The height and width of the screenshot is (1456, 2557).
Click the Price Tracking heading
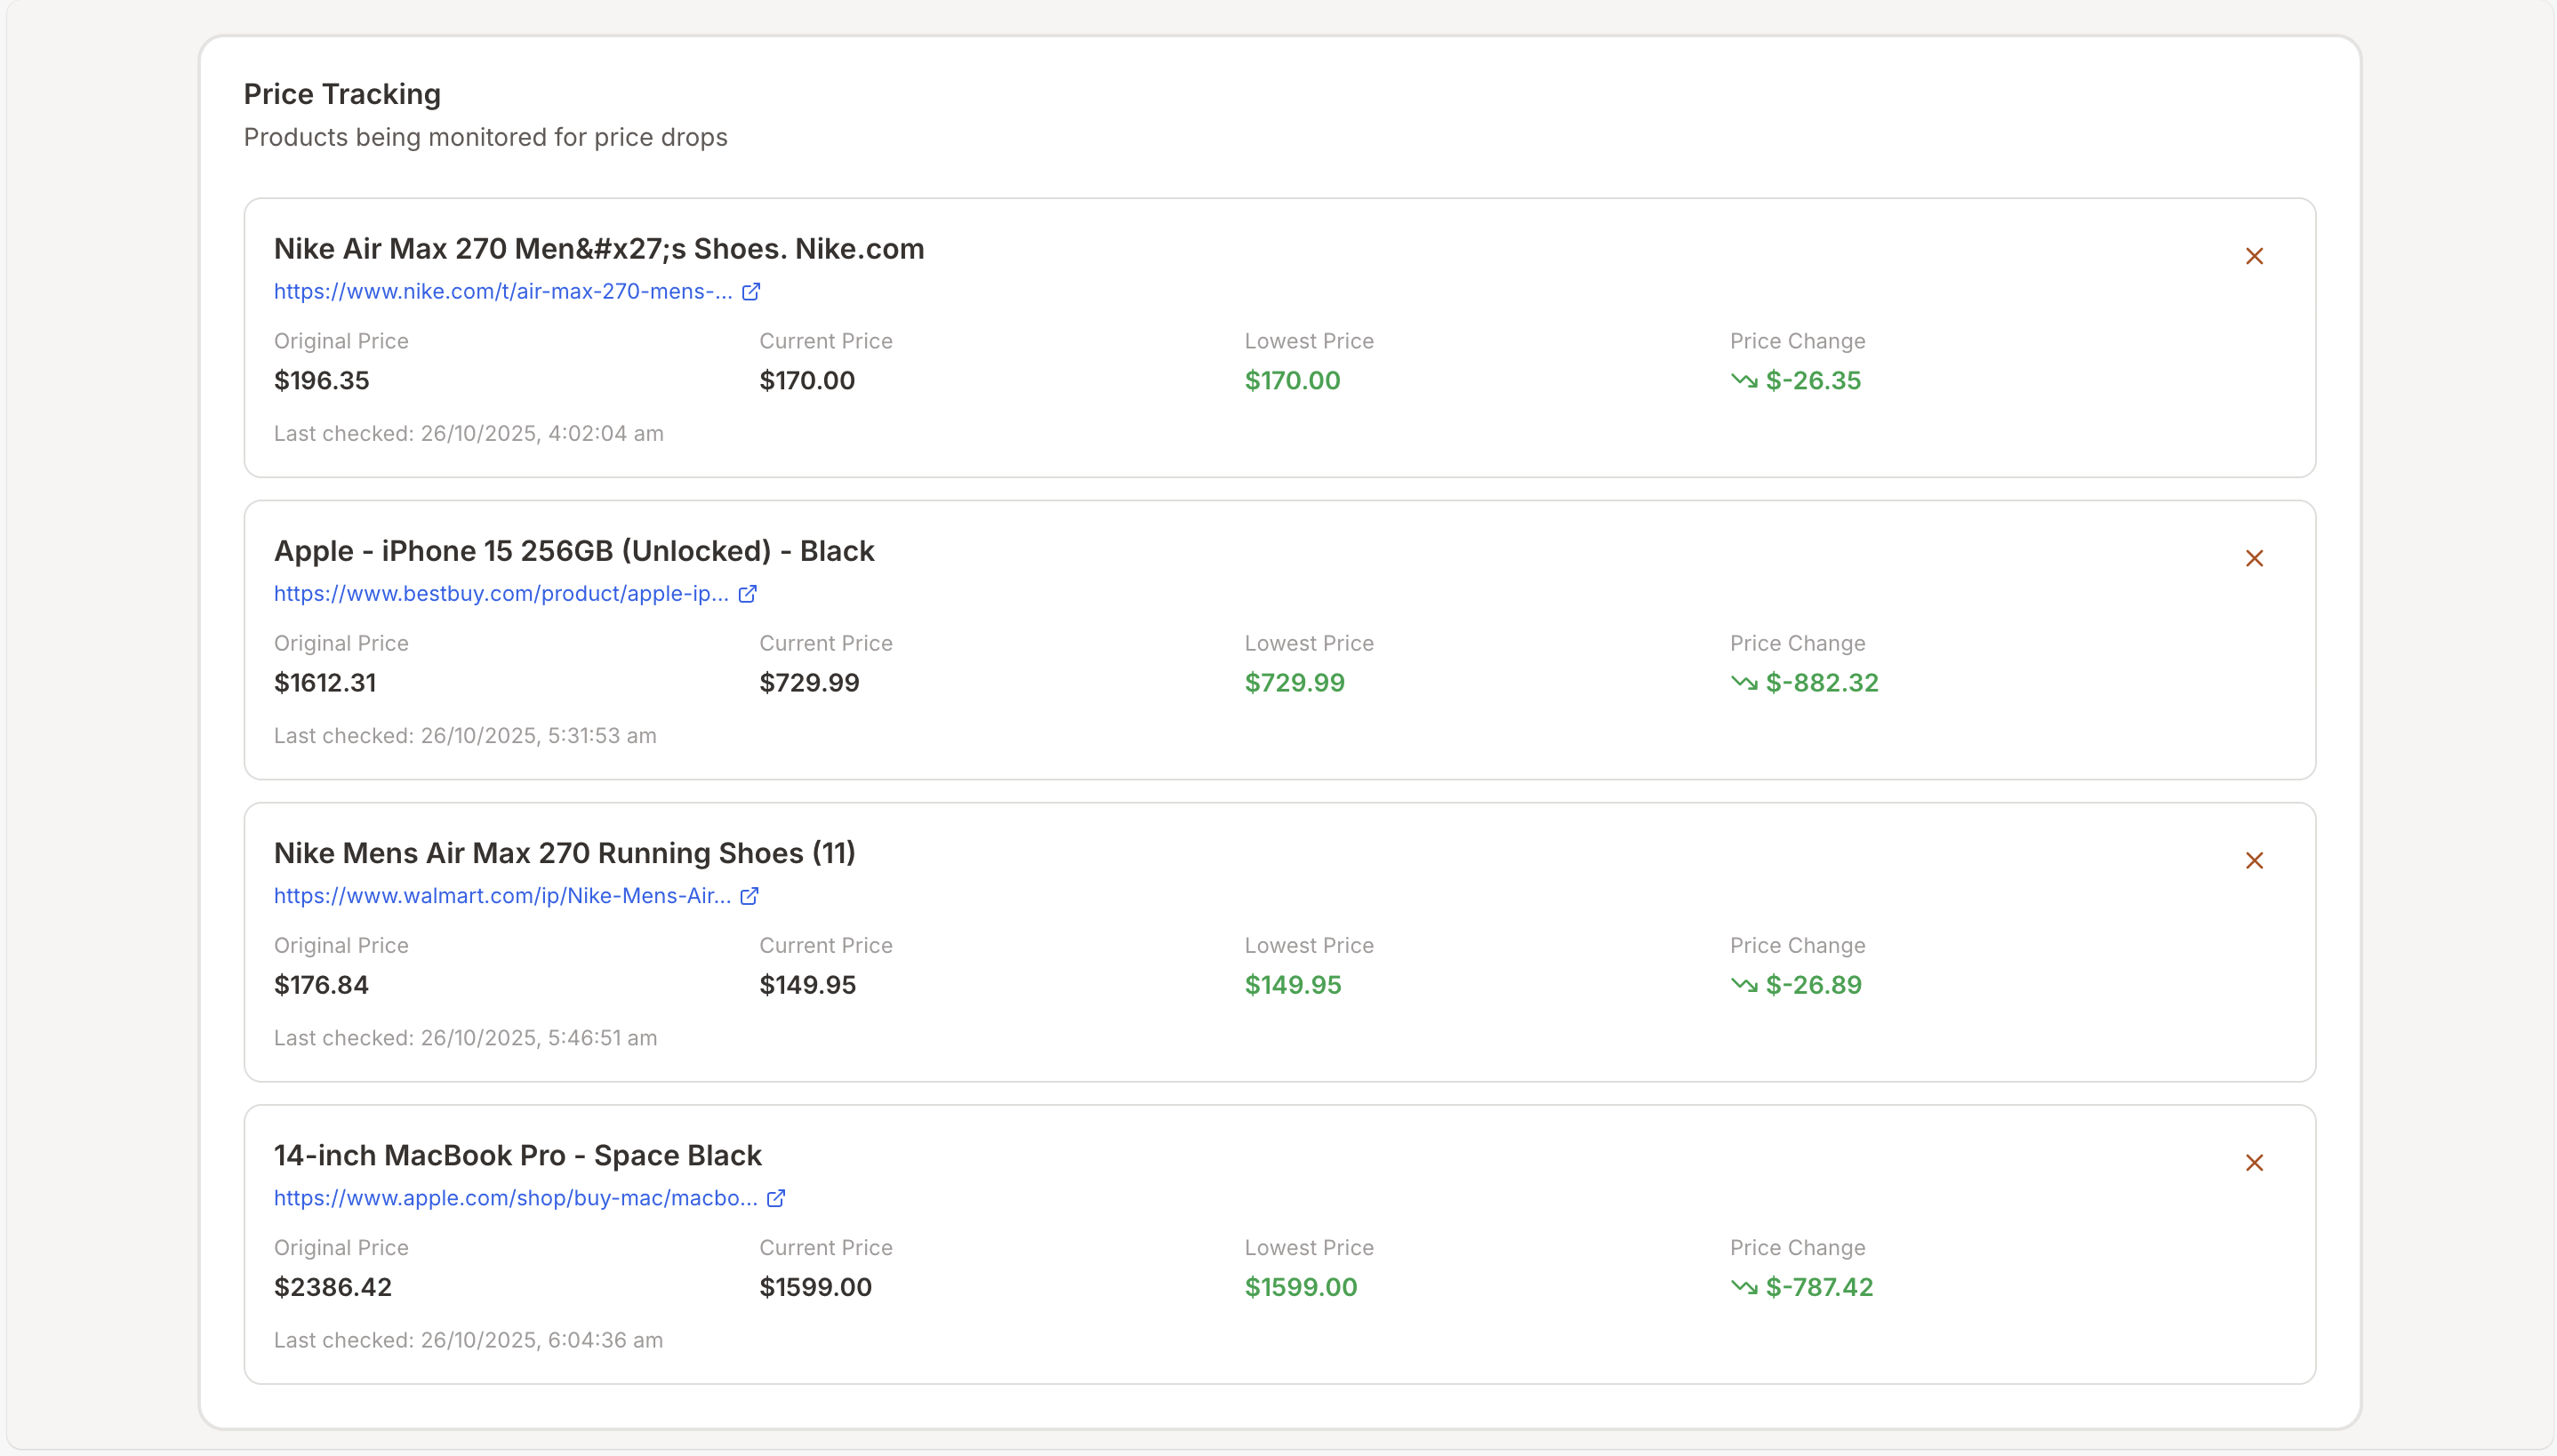coord(342,94)
